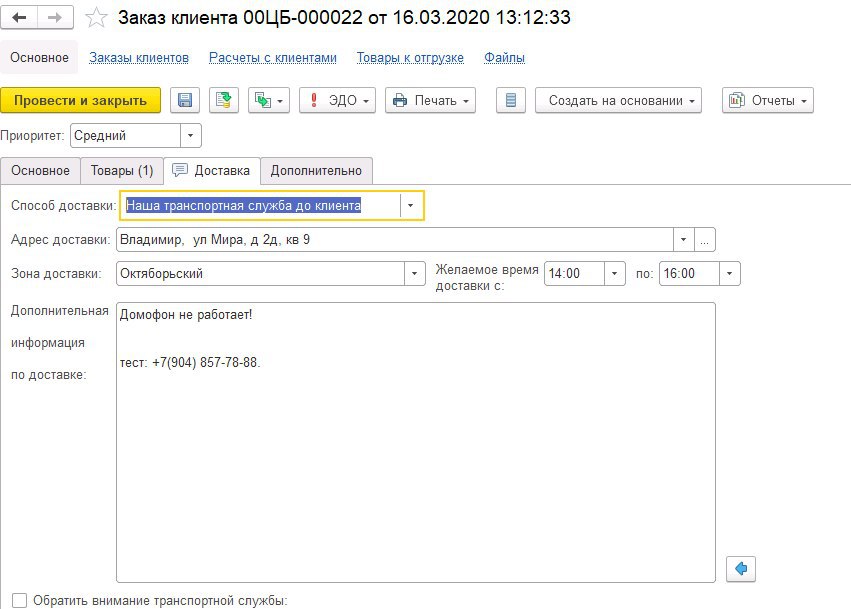Screen dimensions: 851x609
Task: Switch to the Основное form tab
Action: [x=40, y=170]
